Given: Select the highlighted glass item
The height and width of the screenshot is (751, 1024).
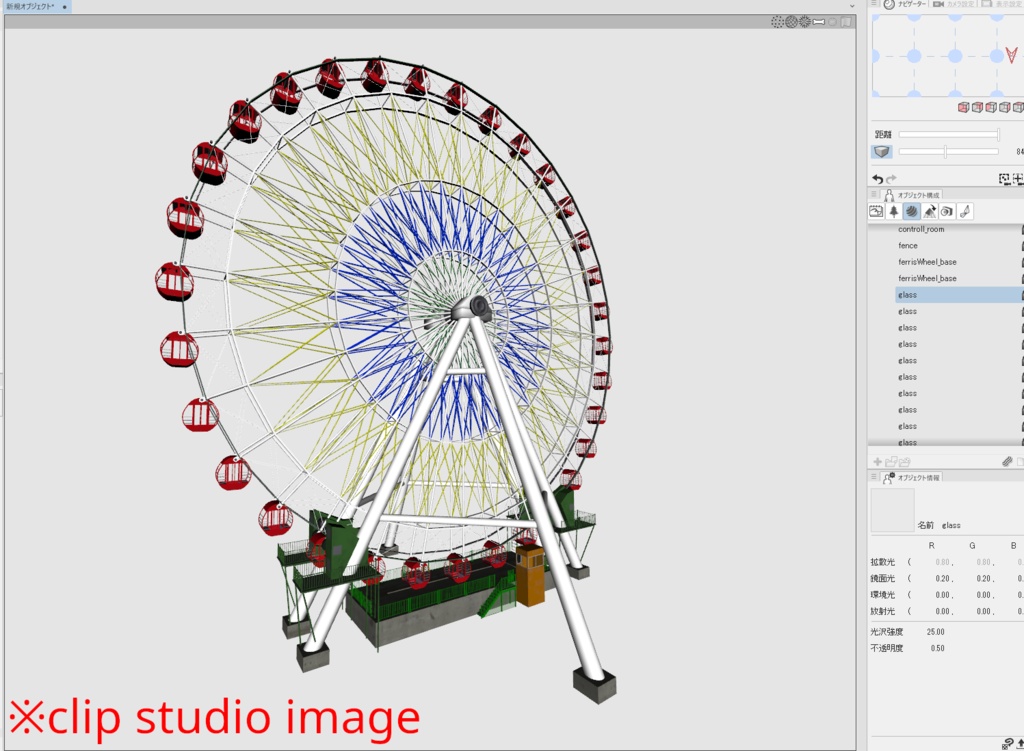Looking at the screenshot, I should coord(959,295).
